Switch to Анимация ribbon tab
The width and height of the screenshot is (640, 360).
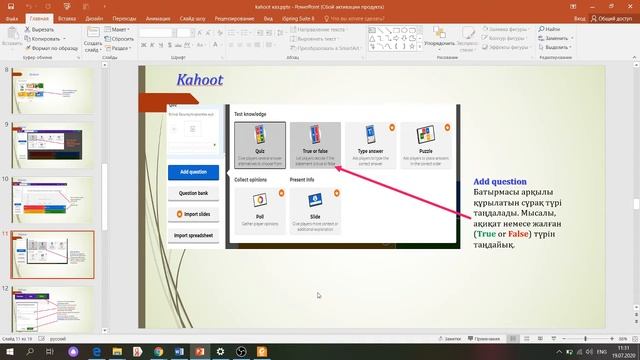pyautogui.click(x=158, y=18)
